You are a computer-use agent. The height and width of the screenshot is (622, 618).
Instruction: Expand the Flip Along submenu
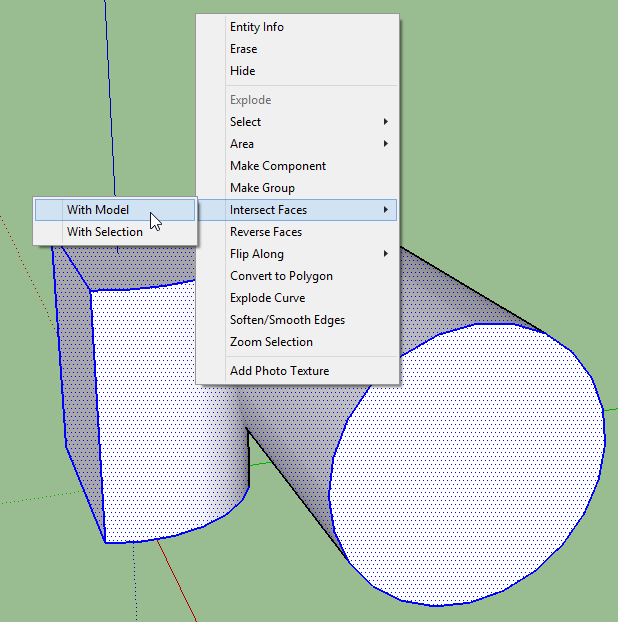(x=257, y=254)
